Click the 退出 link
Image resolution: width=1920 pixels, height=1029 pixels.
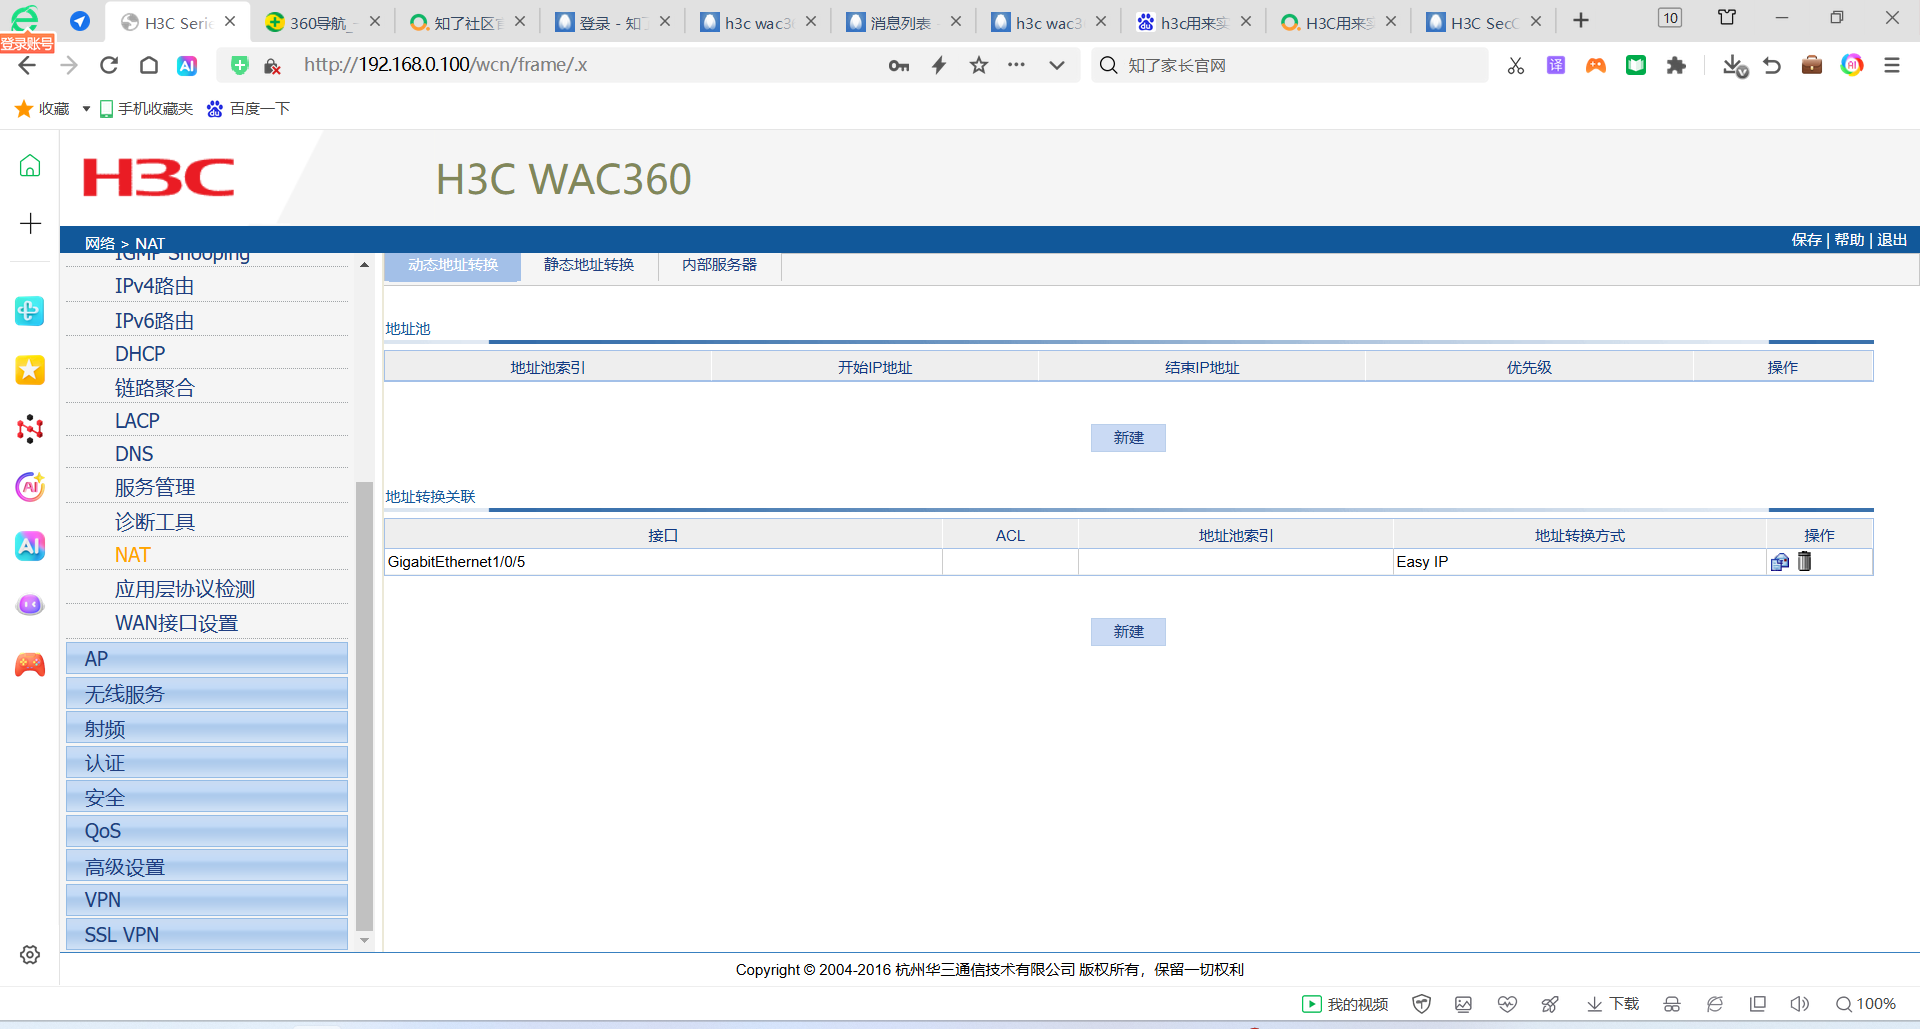pos(1892,240)
